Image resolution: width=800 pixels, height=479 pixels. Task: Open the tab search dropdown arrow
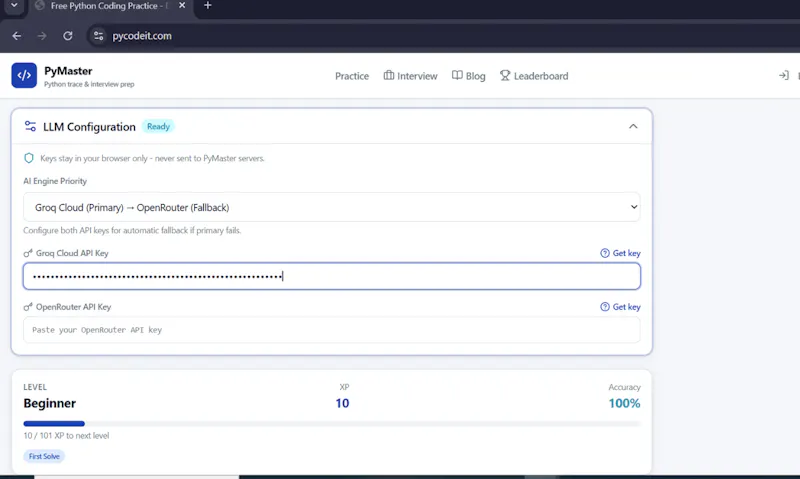14,5
